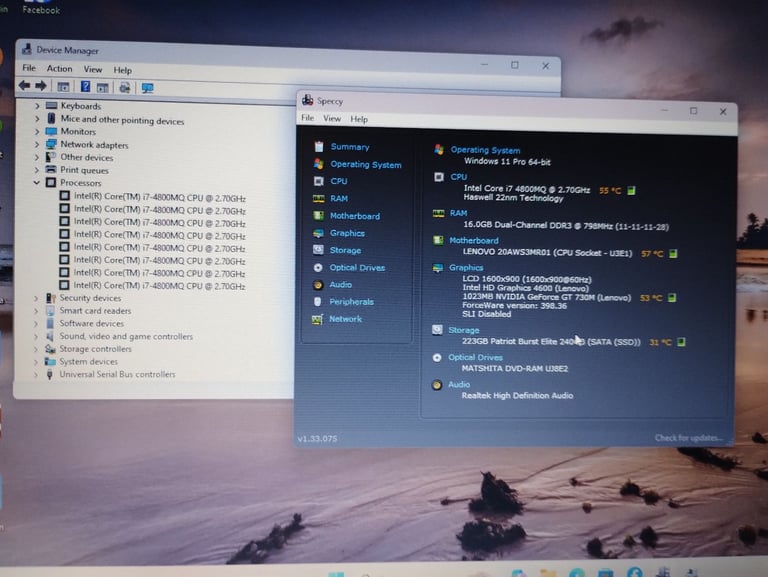Expand Sound, video and game controllers

click(36, 336)
